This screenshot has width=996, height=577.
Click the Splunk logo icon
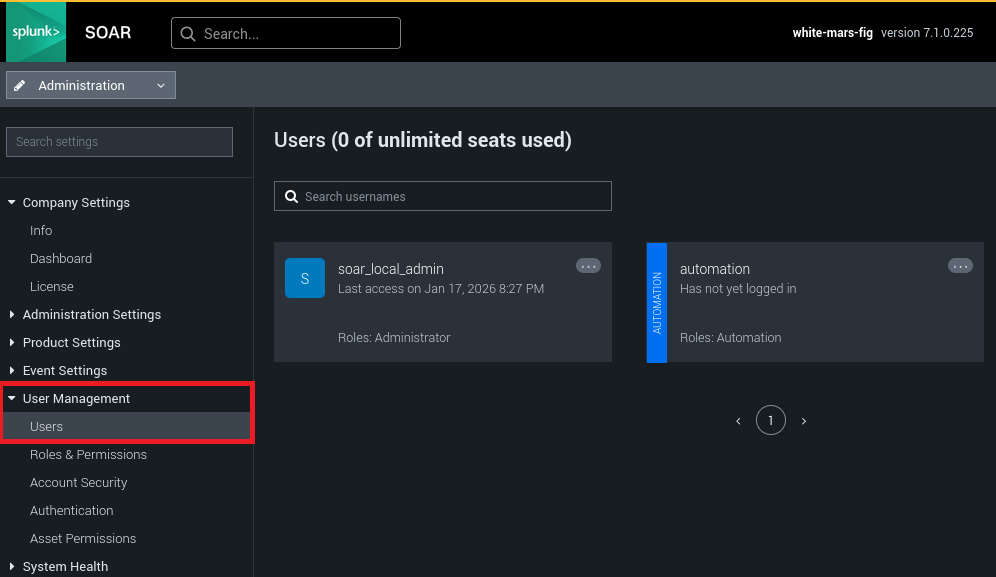pyautogui.click(x=36, y=32)
